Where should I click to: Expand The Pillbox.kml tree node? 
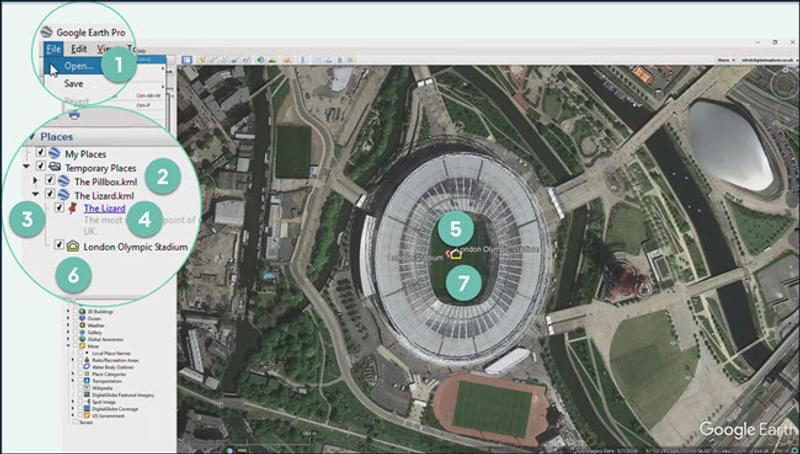(x=35, y=181)
